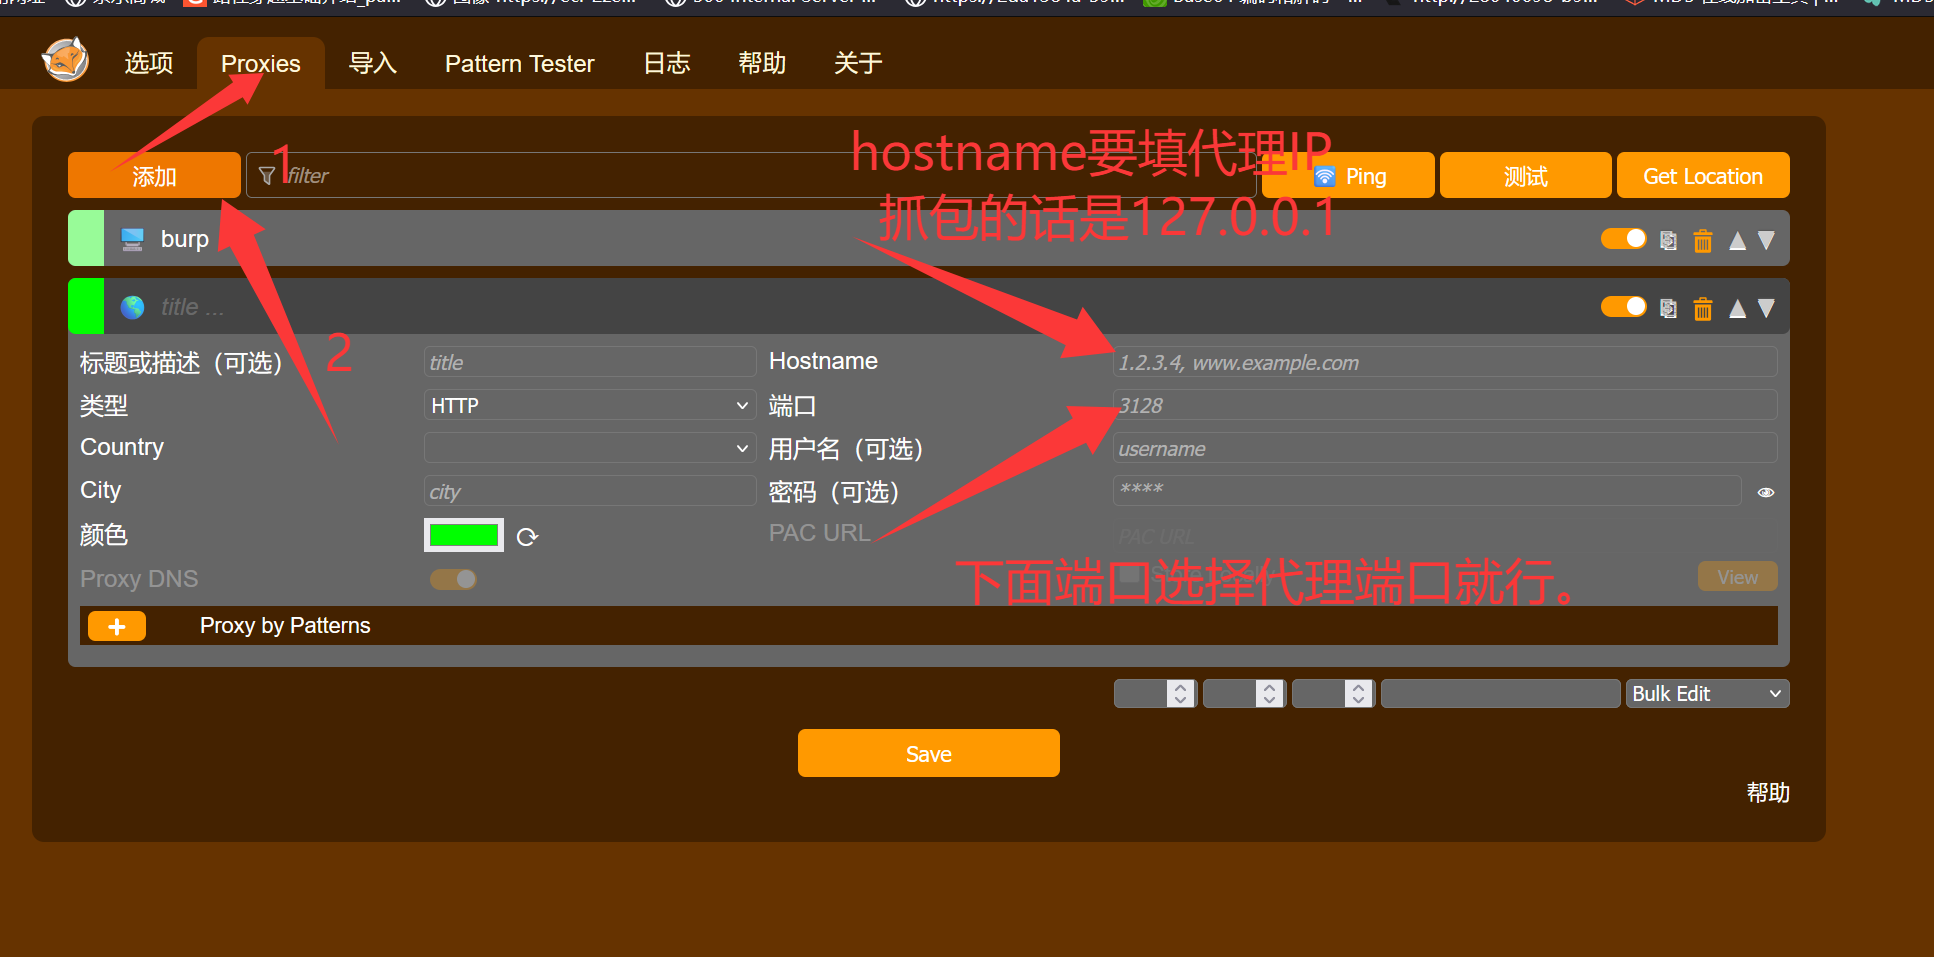The image size is (1934, 957).
Task: Click the globe icon of untitled proxy
Action: coord(132,307)
